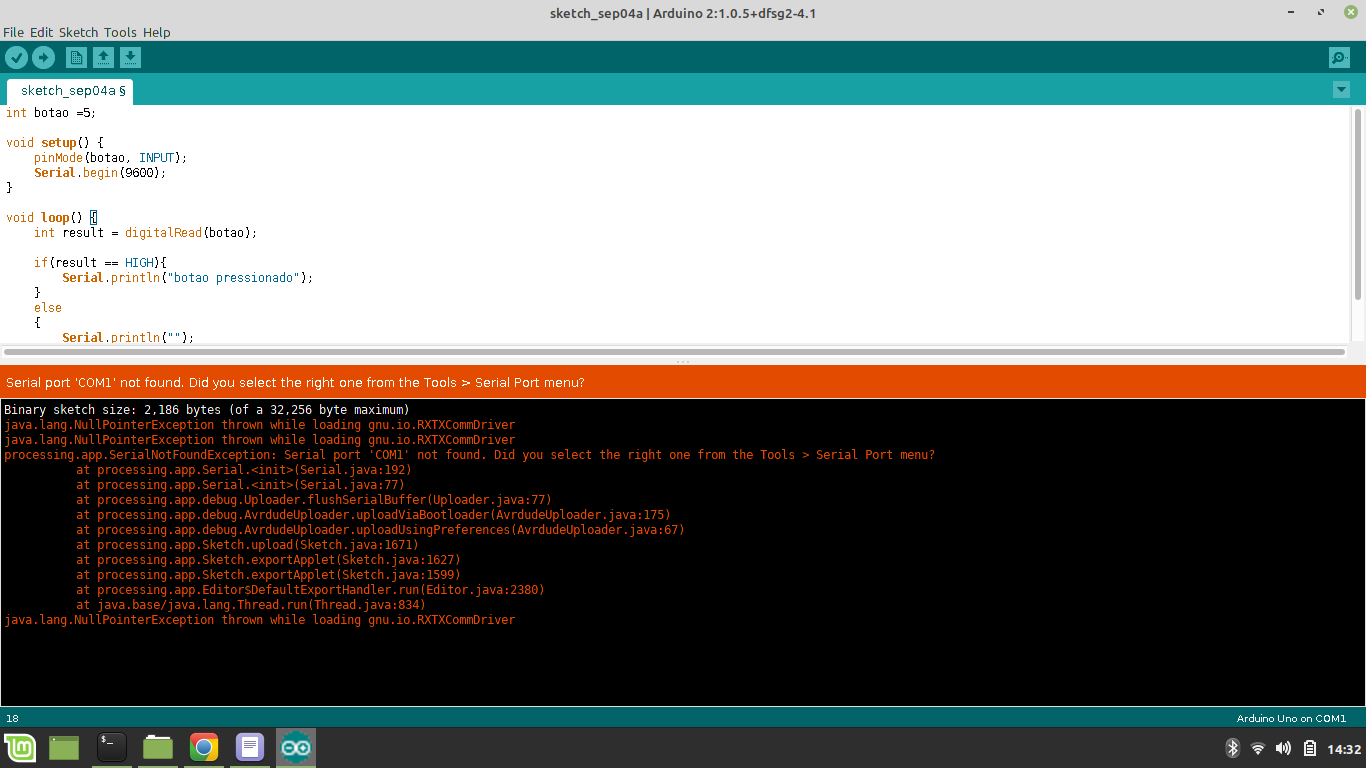
Task: Create a new sketch with the New icon
Action: pos(76,57)
